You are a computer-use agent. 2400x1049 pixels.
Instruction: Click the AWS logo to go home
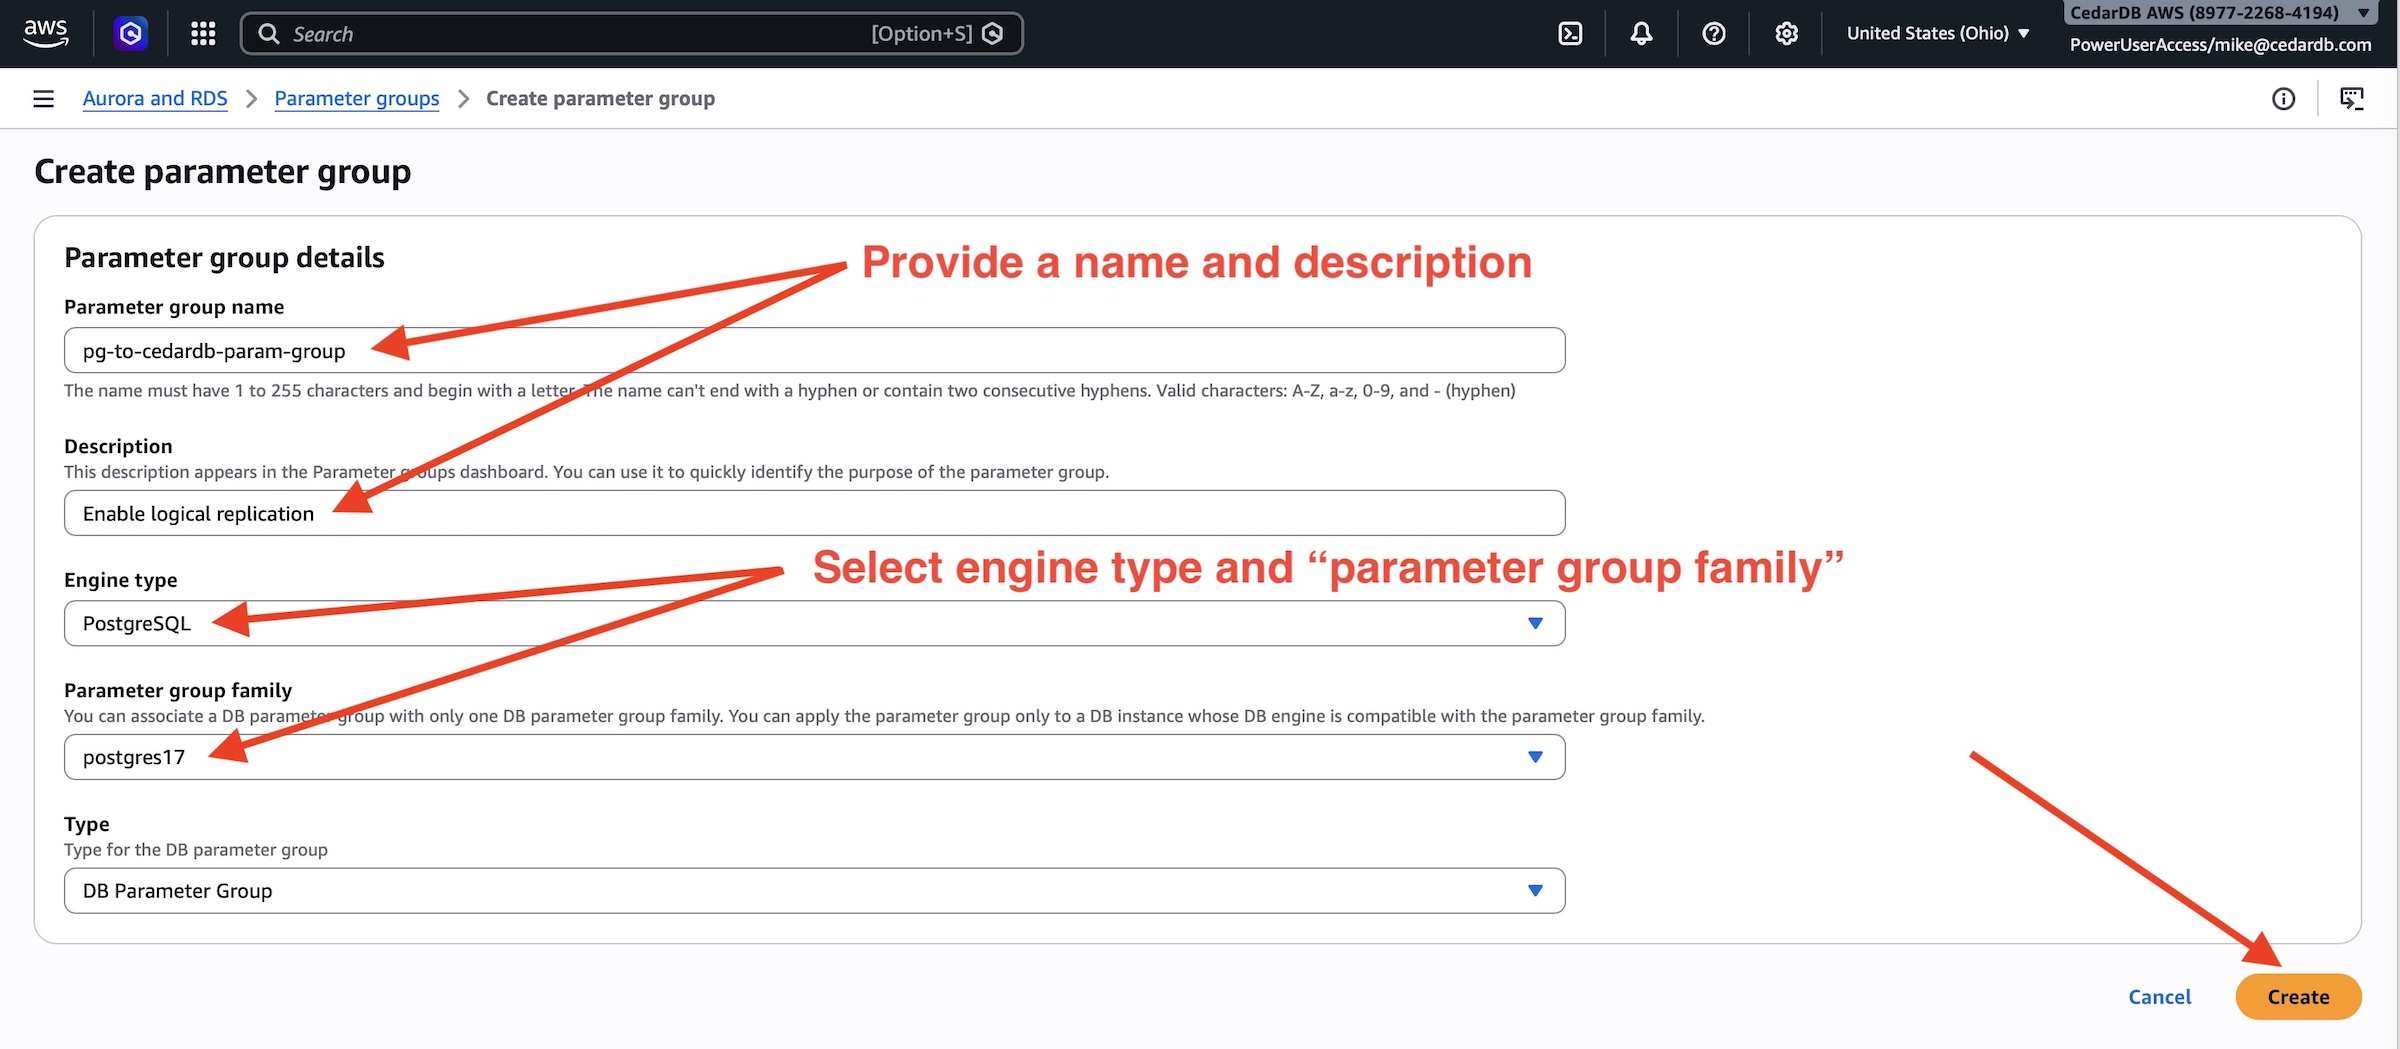click(45, 33)
